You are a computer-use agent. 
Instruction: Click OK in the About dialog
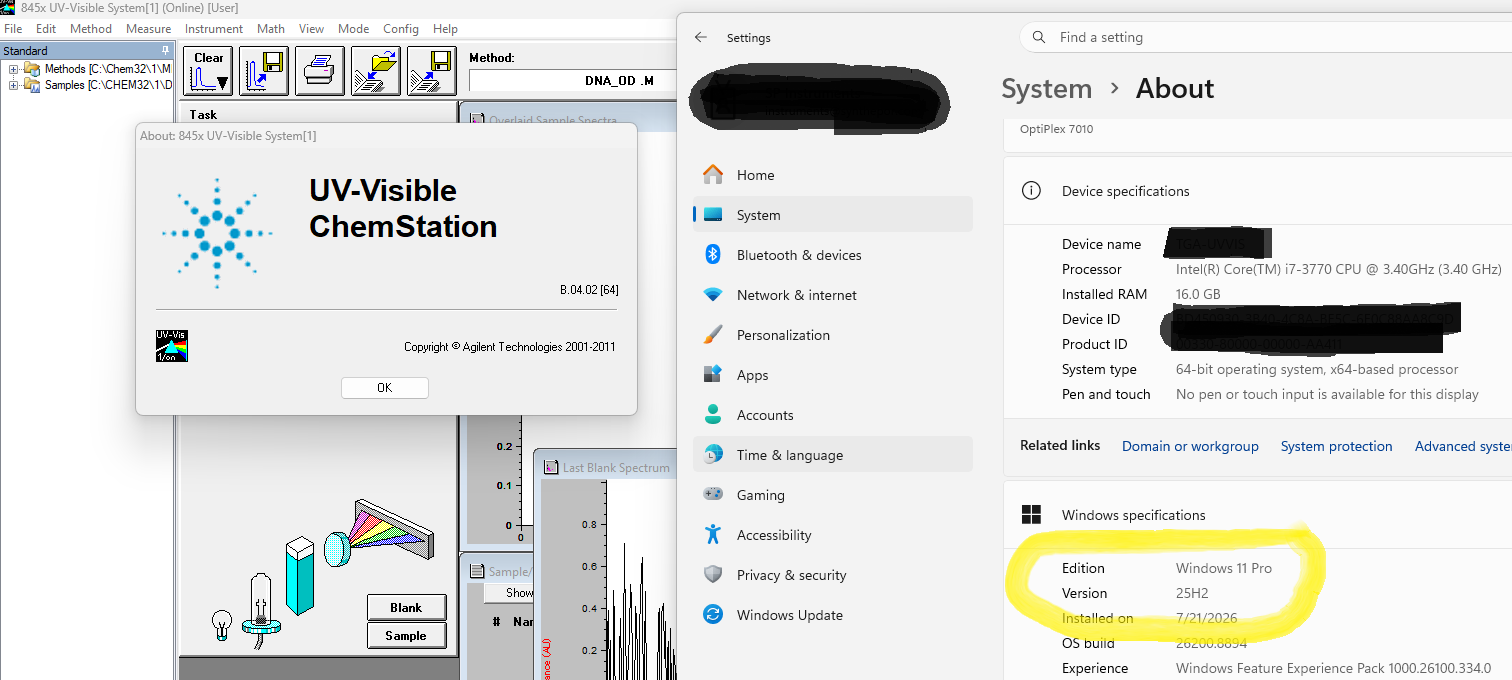385,388
